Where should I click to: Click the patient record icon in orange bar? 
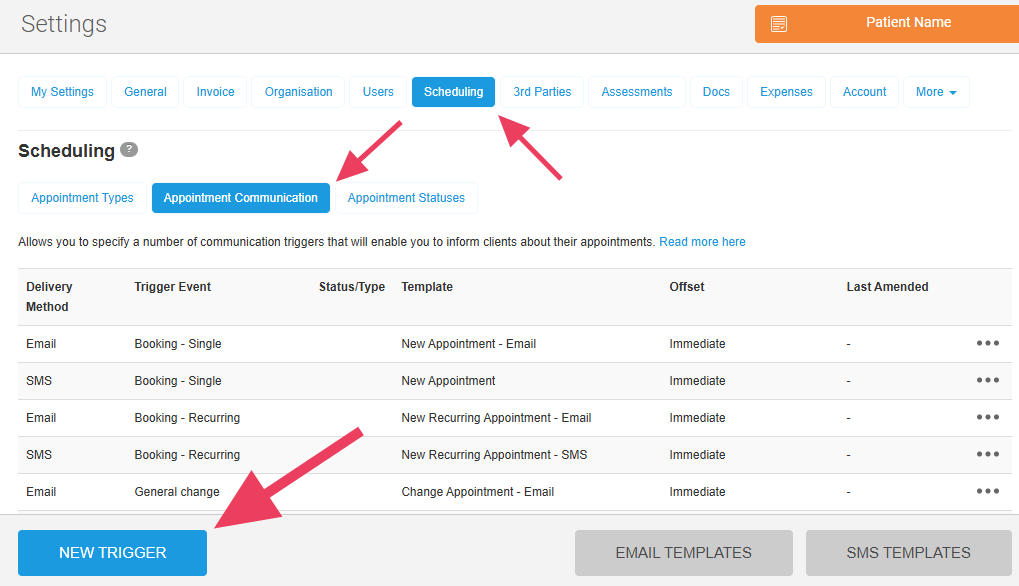click(779, 23)
